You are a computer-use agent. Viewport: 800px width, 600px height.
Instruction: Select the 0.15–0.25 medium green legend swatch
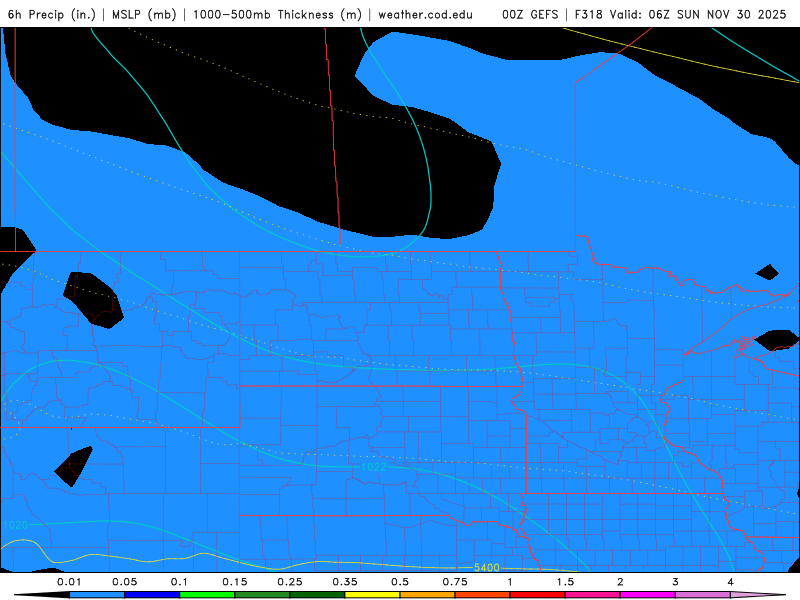262,595
